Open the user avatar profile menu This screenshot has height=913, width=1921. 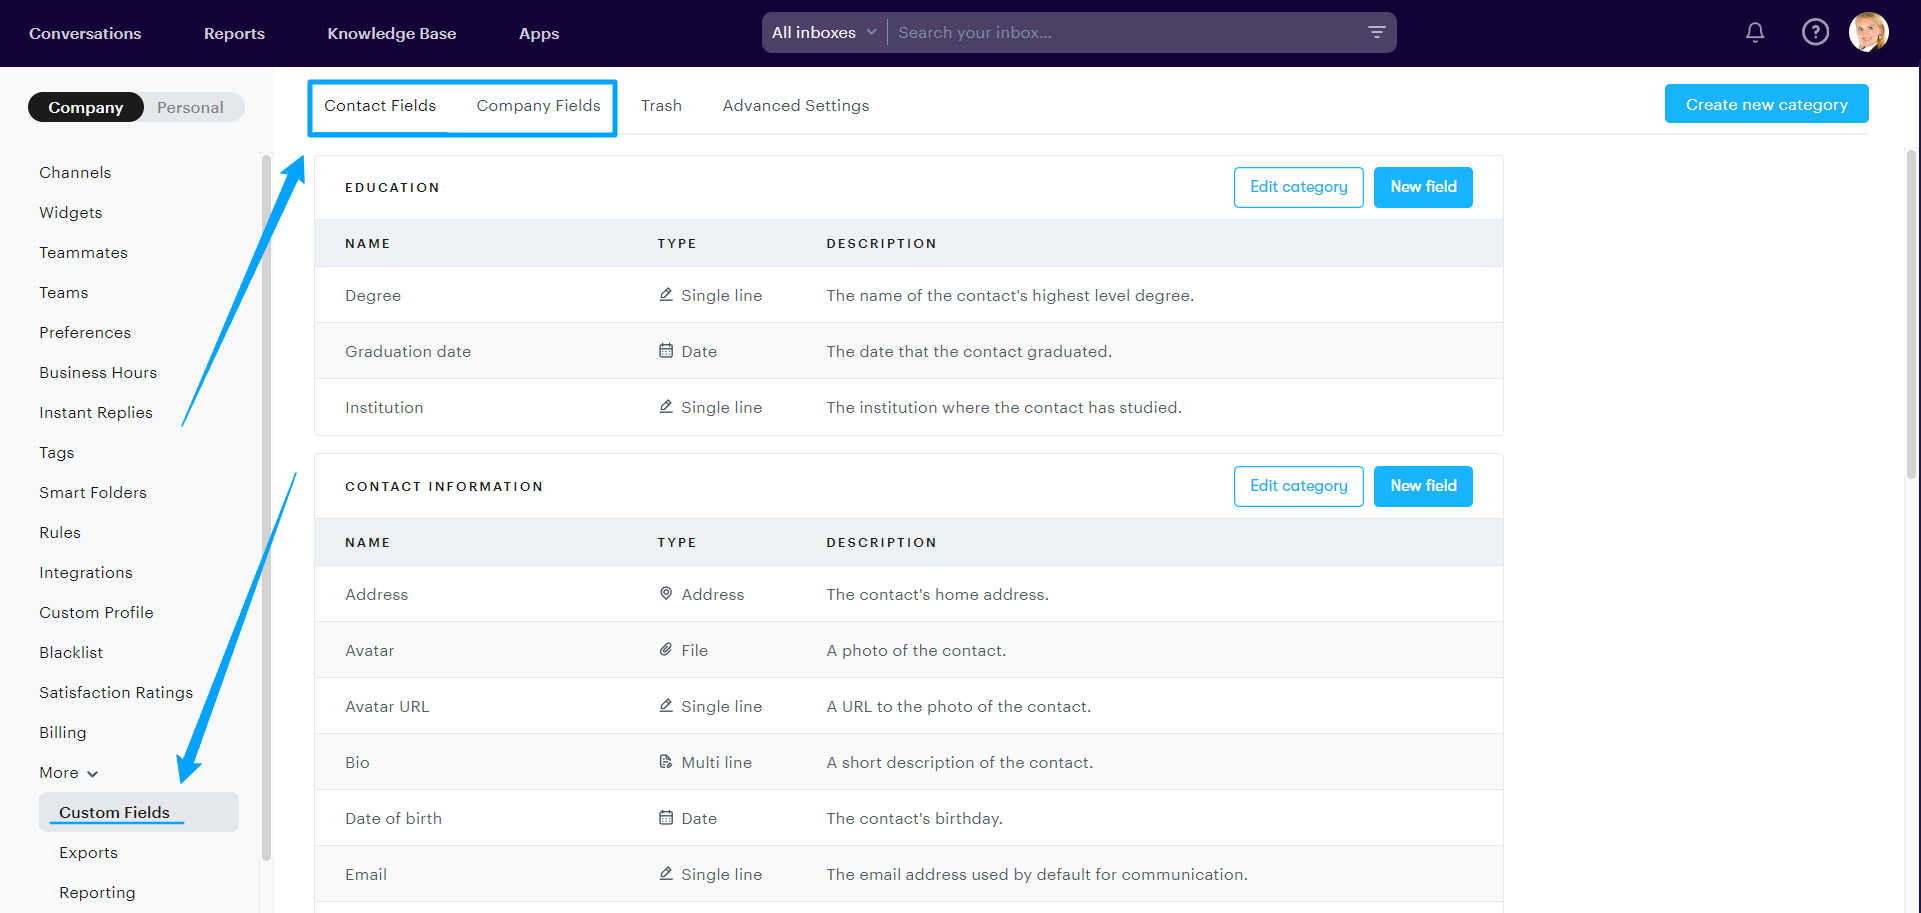pyautogui.click(x=1868, y=32)
